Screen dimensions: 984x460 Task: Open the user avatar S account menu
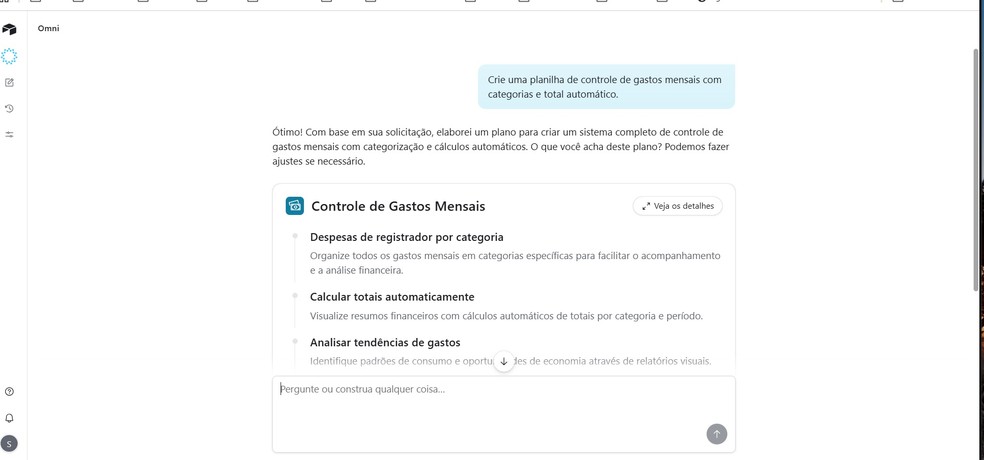coord(9,444)
